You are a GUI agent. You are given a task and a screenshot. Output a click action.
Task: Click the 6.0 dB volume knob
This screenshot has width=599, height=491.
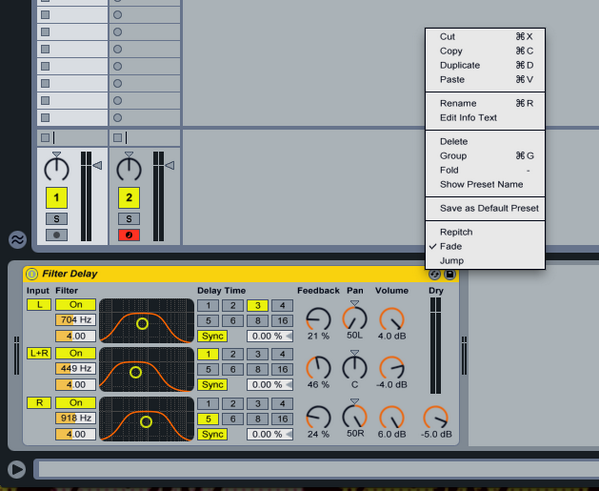(x=392, y=417)
